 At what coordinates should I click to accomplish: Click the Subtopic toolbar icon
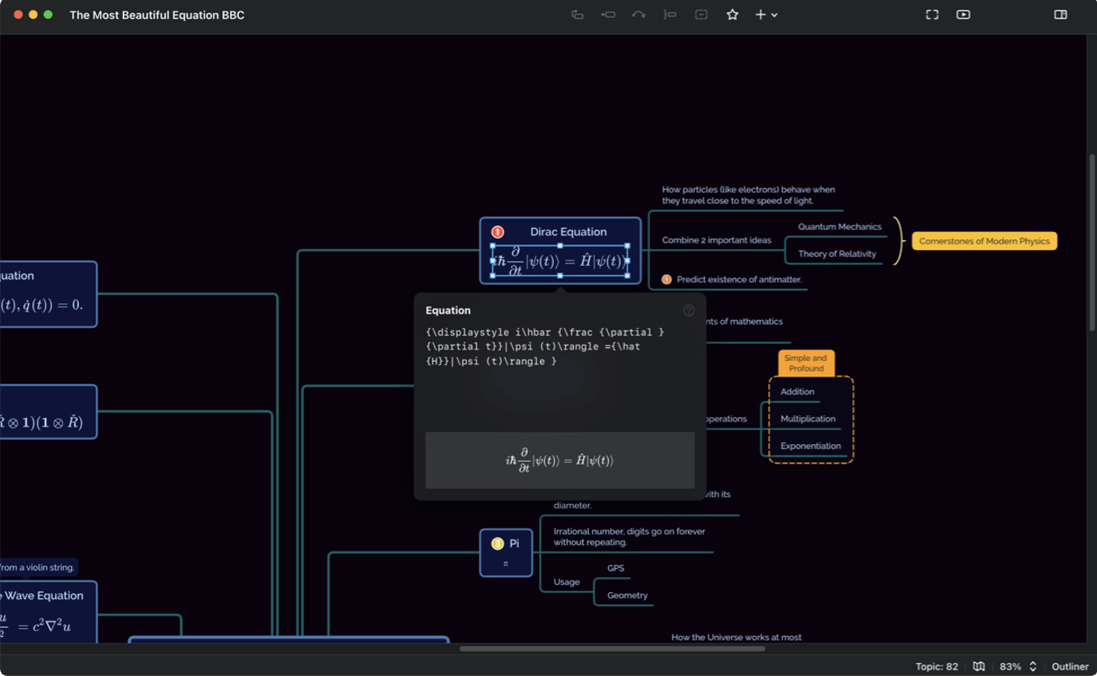coord(608,15)
